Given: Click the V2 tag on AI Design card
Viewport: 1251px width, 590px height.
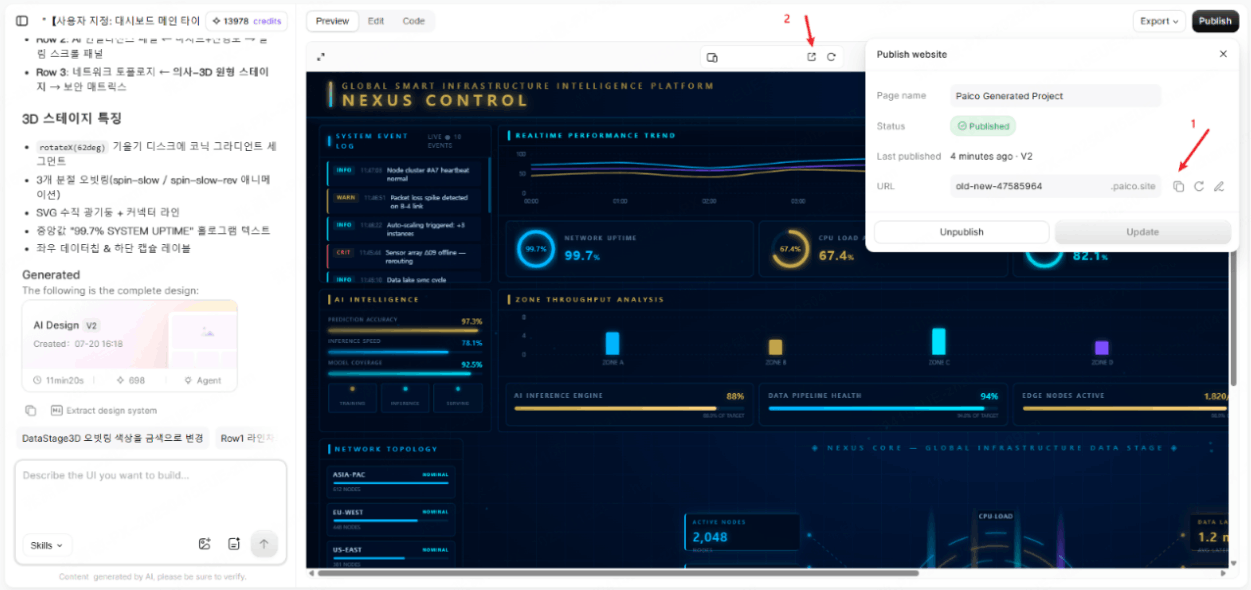Looking at the screenshot, I should pos(91,326).
